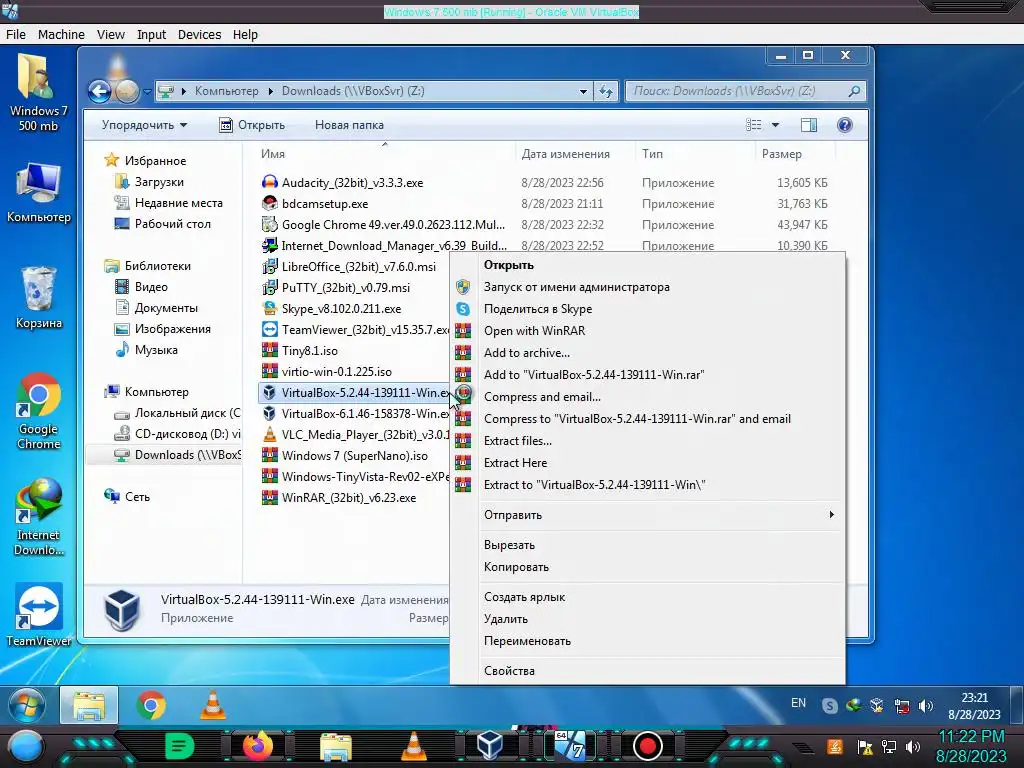Open the VirtualBox Machine menu
The height and width of the screenshot is (768, 1024).
(x=61, y=35)
